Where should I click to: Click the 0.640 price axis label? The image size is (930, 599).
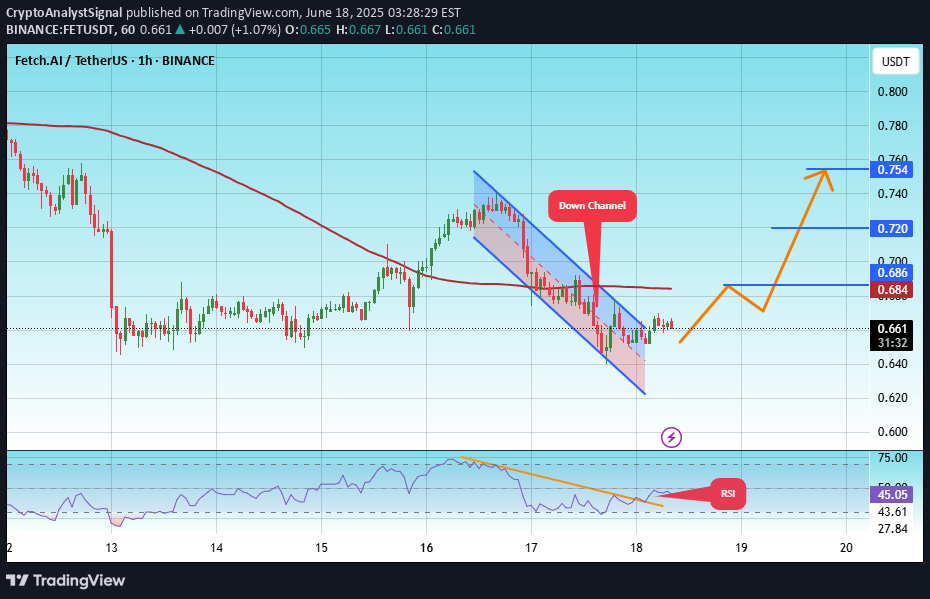pos(893,364)
